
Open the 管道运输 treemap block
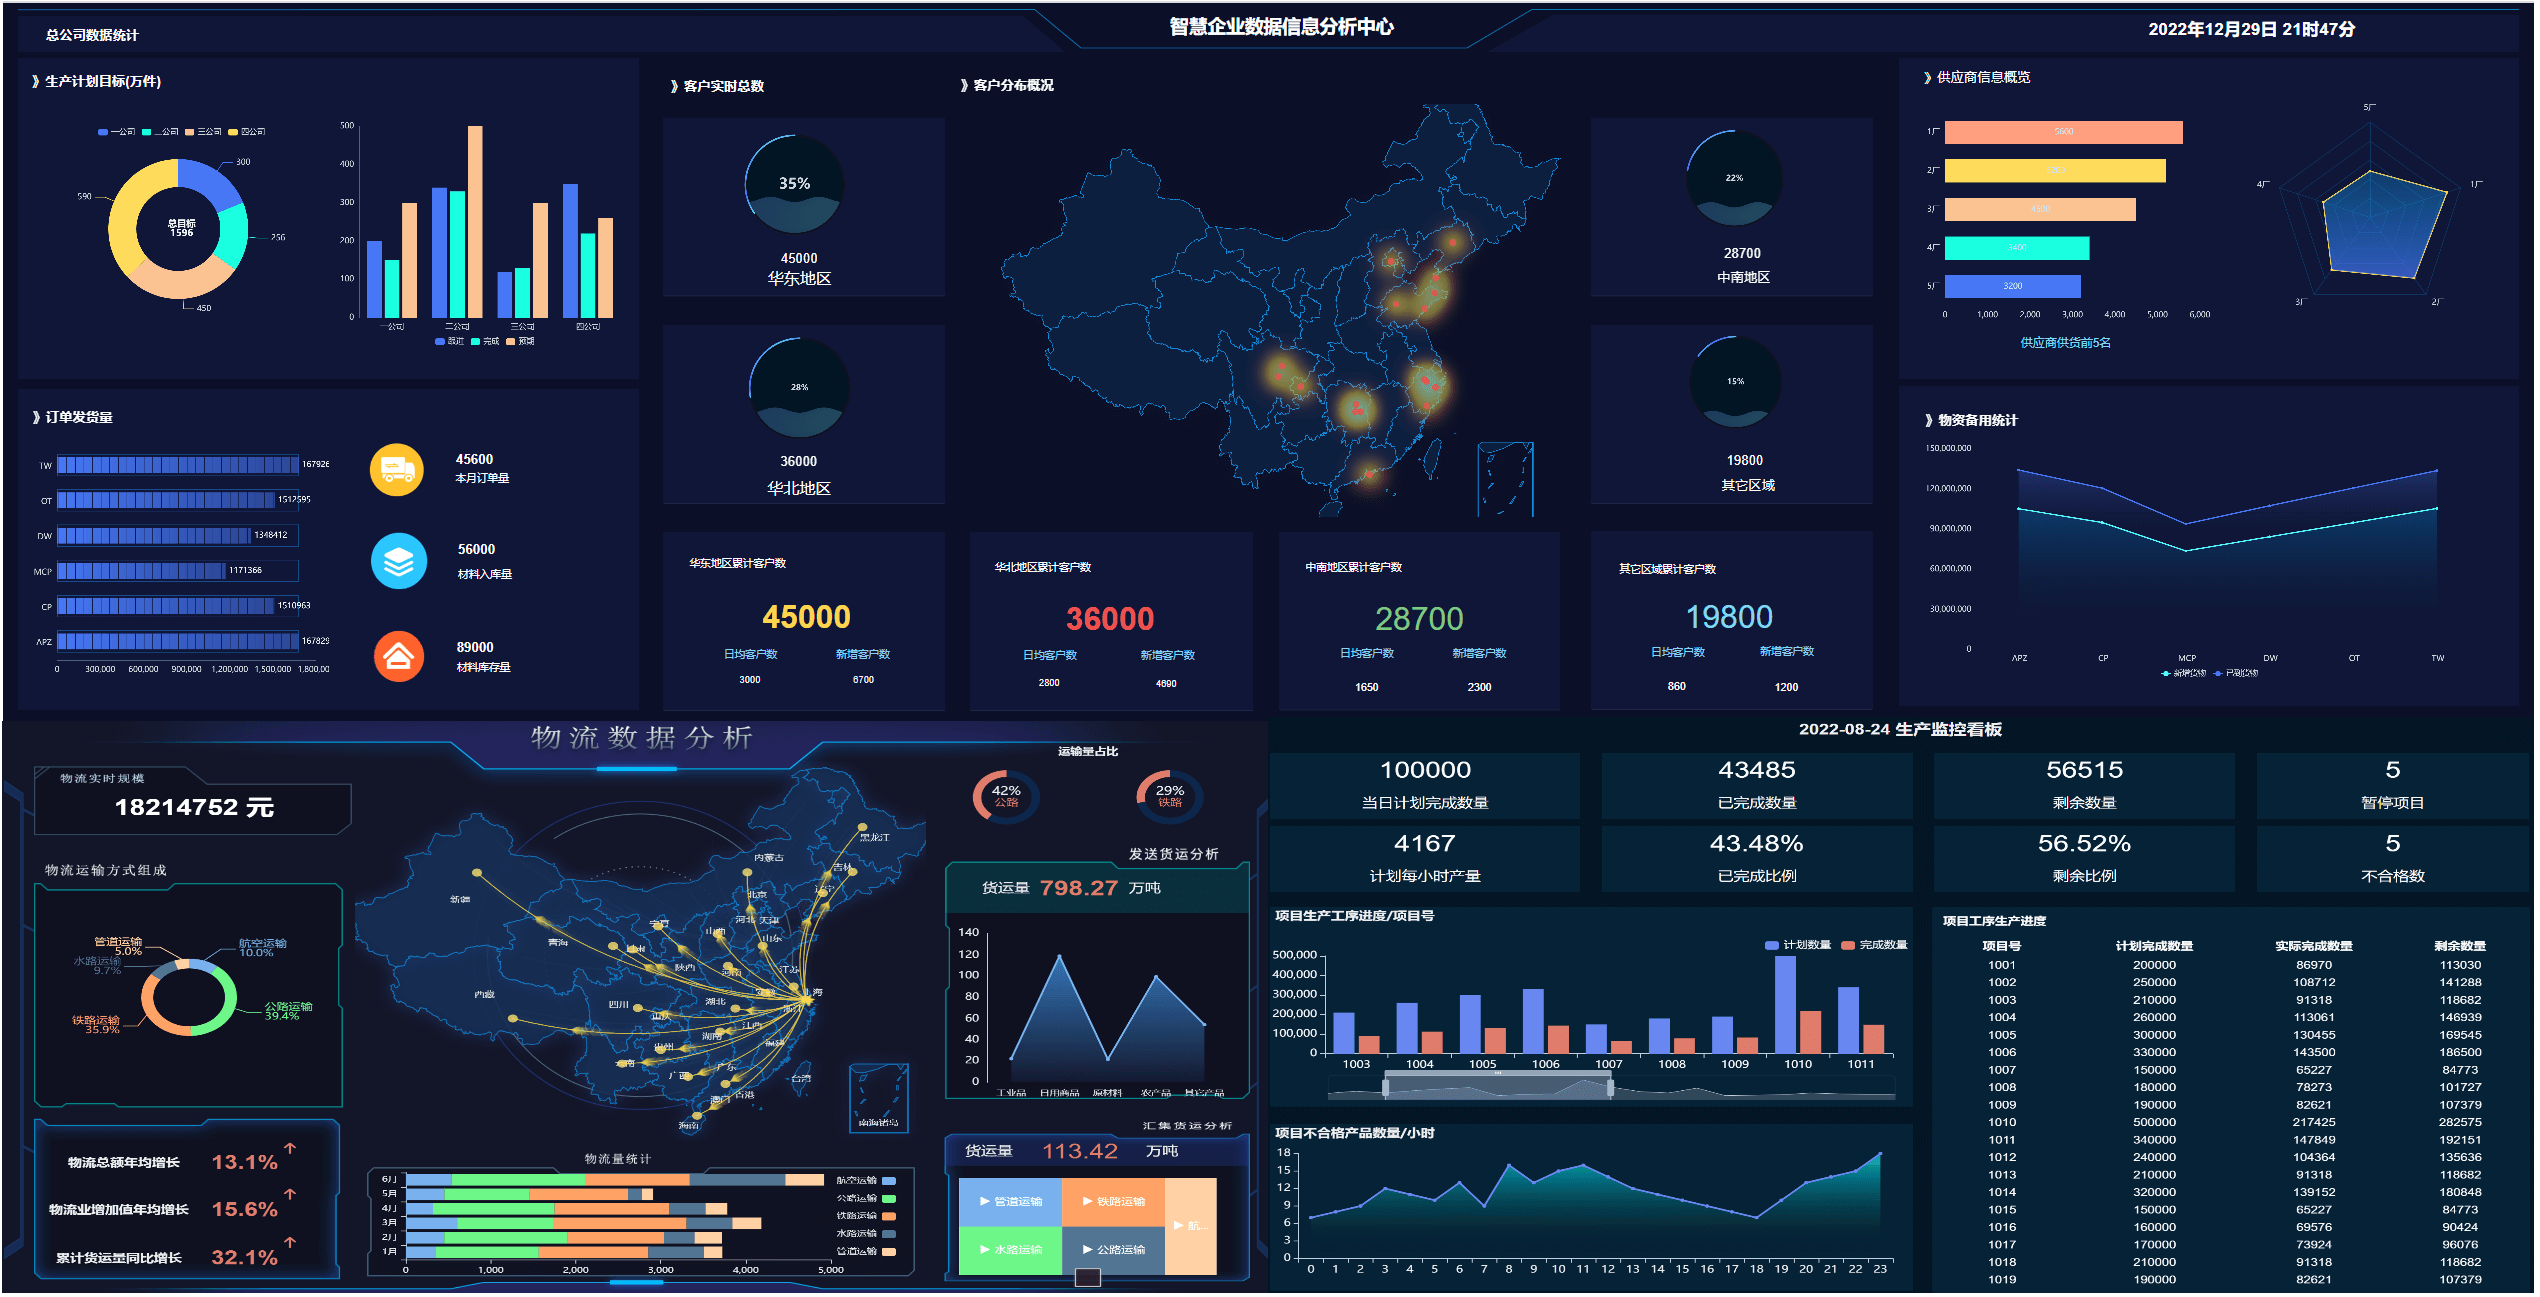tap(1009, 1203)
